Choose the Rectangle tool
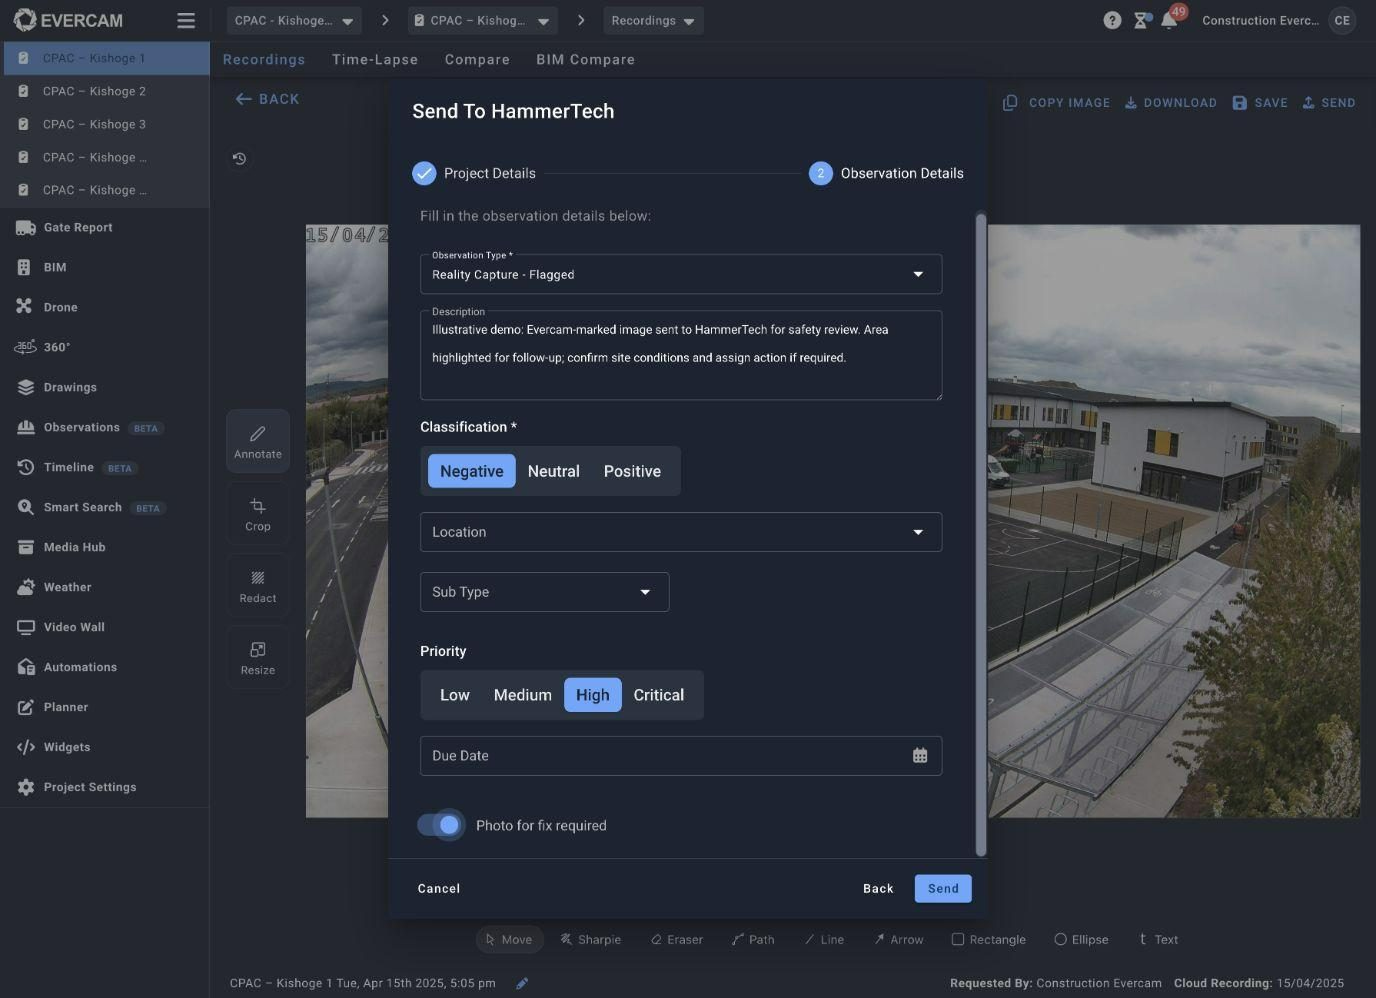 (x=988, y=939)
